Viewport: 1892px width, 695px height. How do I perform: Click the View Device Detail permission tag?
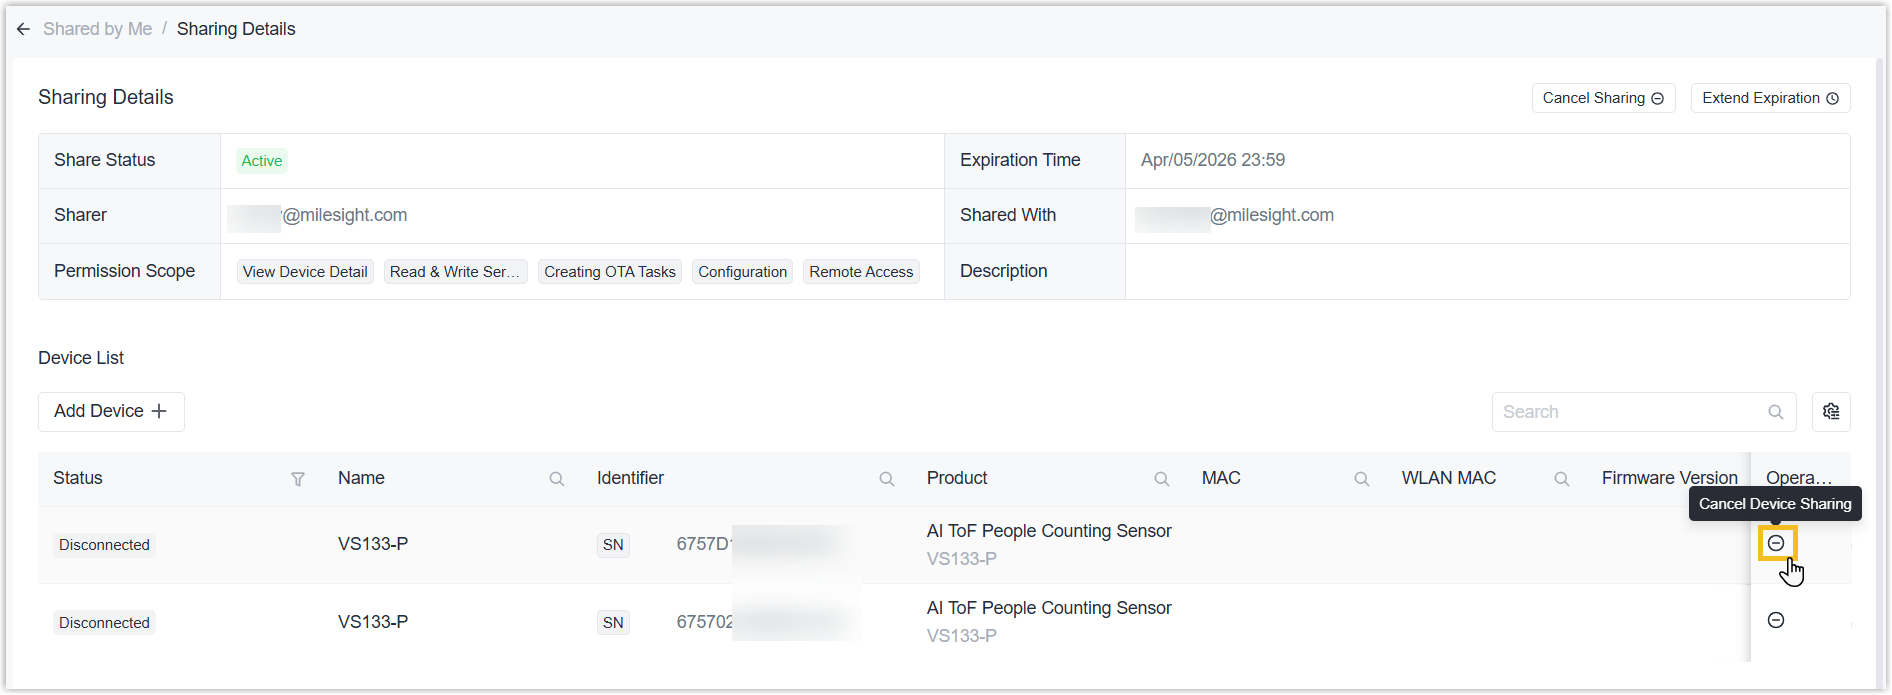305,272
